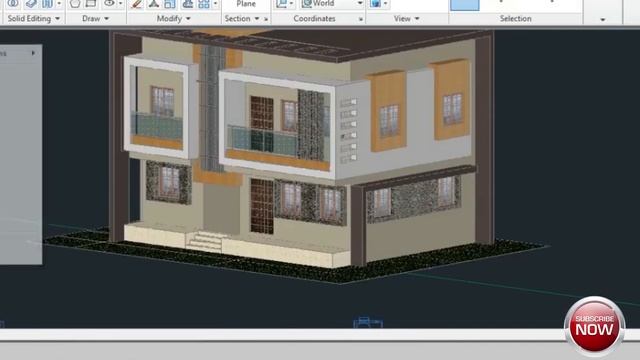Screen dimensions: 640x360
Task: Select the fourth Modify panel icon
Action: click(x=187, y=4)
